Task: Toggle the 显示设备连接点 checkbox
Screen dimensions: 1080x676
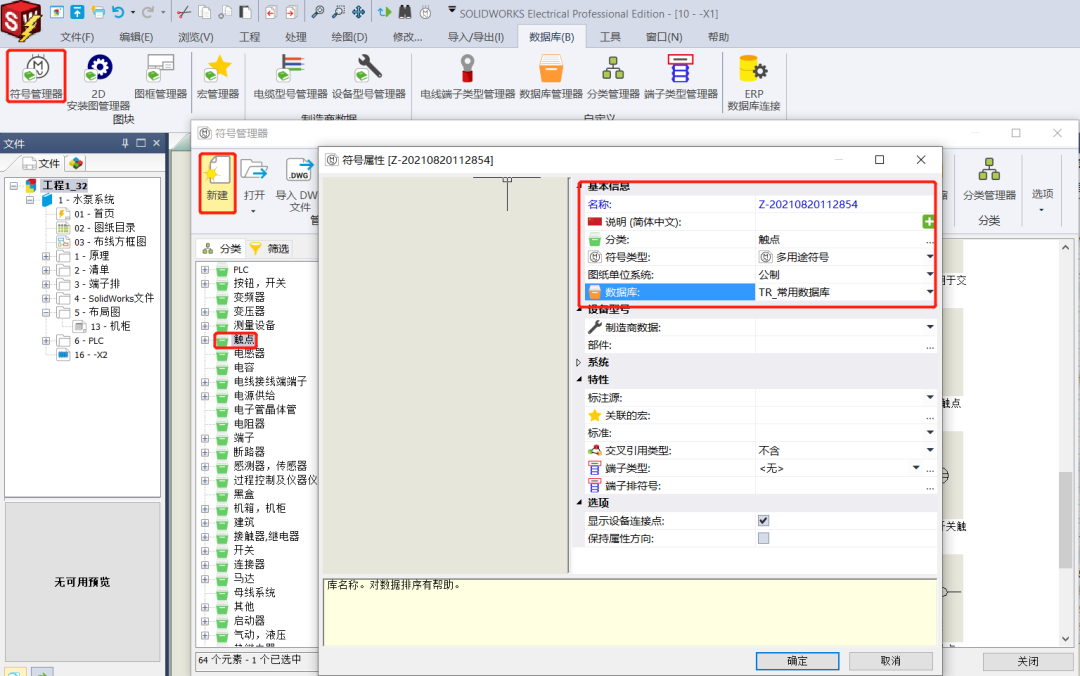Action: (x=763, y=520)
